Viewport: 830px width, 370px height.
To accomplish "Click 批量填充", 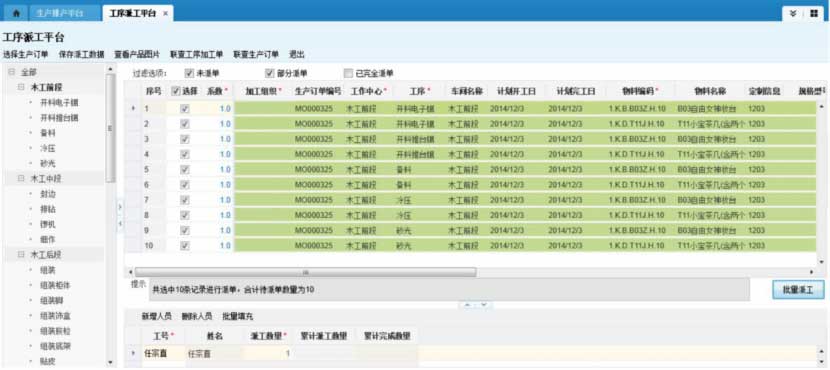I will [x=238, y=317].
